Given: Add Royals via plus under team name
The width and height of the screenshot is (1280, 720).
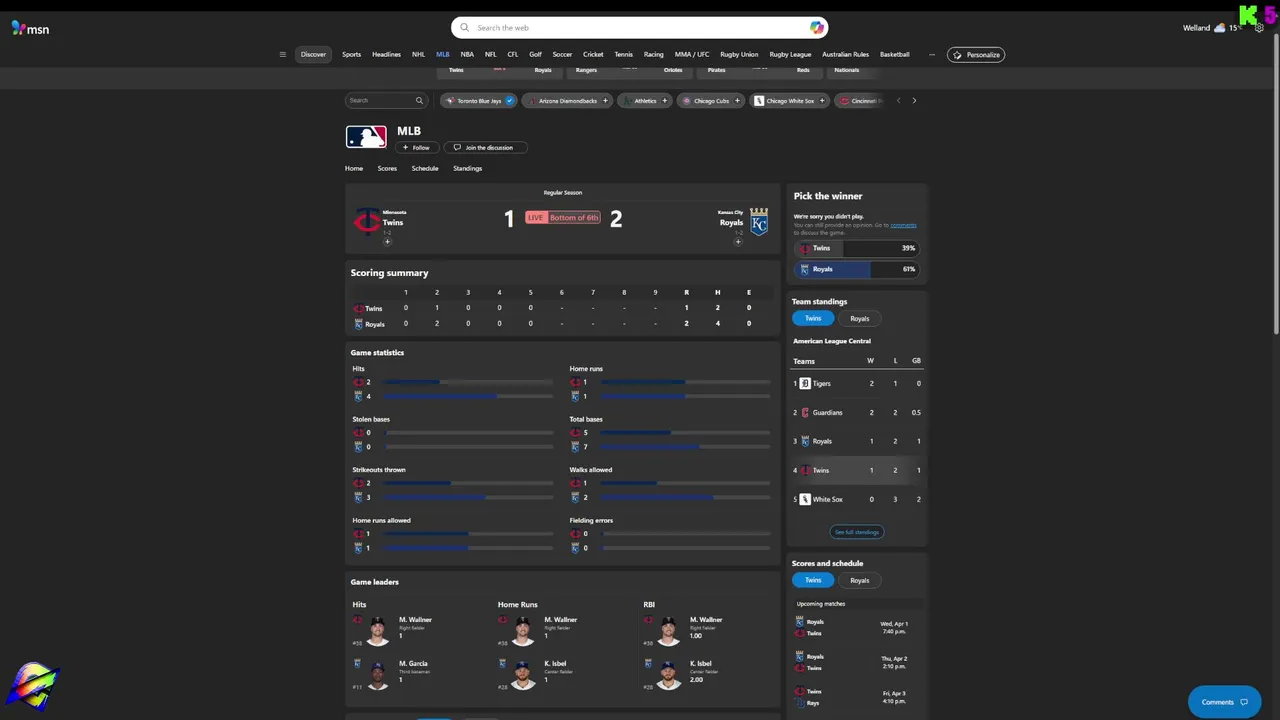Looking at the screenshot, I should click(x=738, y=242).
